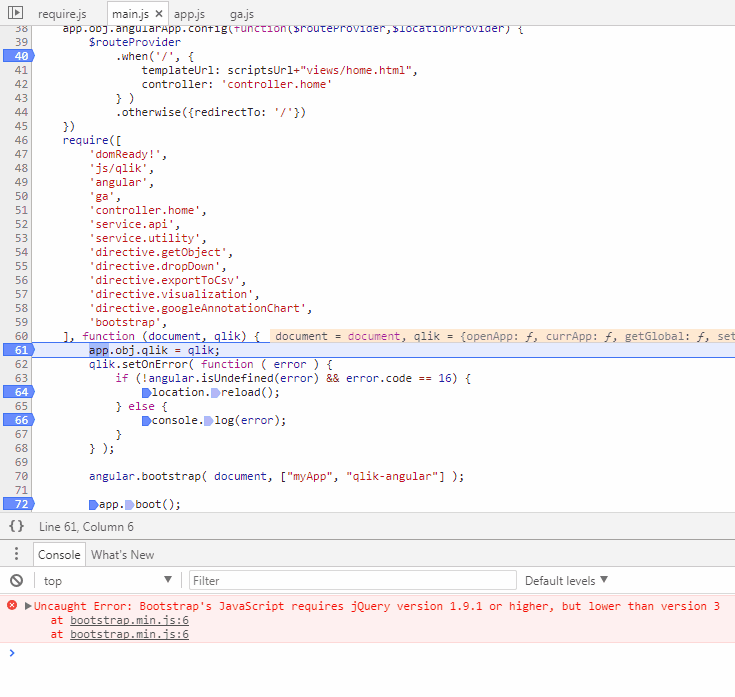Click the console Filter input field
Image resolution: width=735 pixels, height=697 pixels.
[352, 581]
